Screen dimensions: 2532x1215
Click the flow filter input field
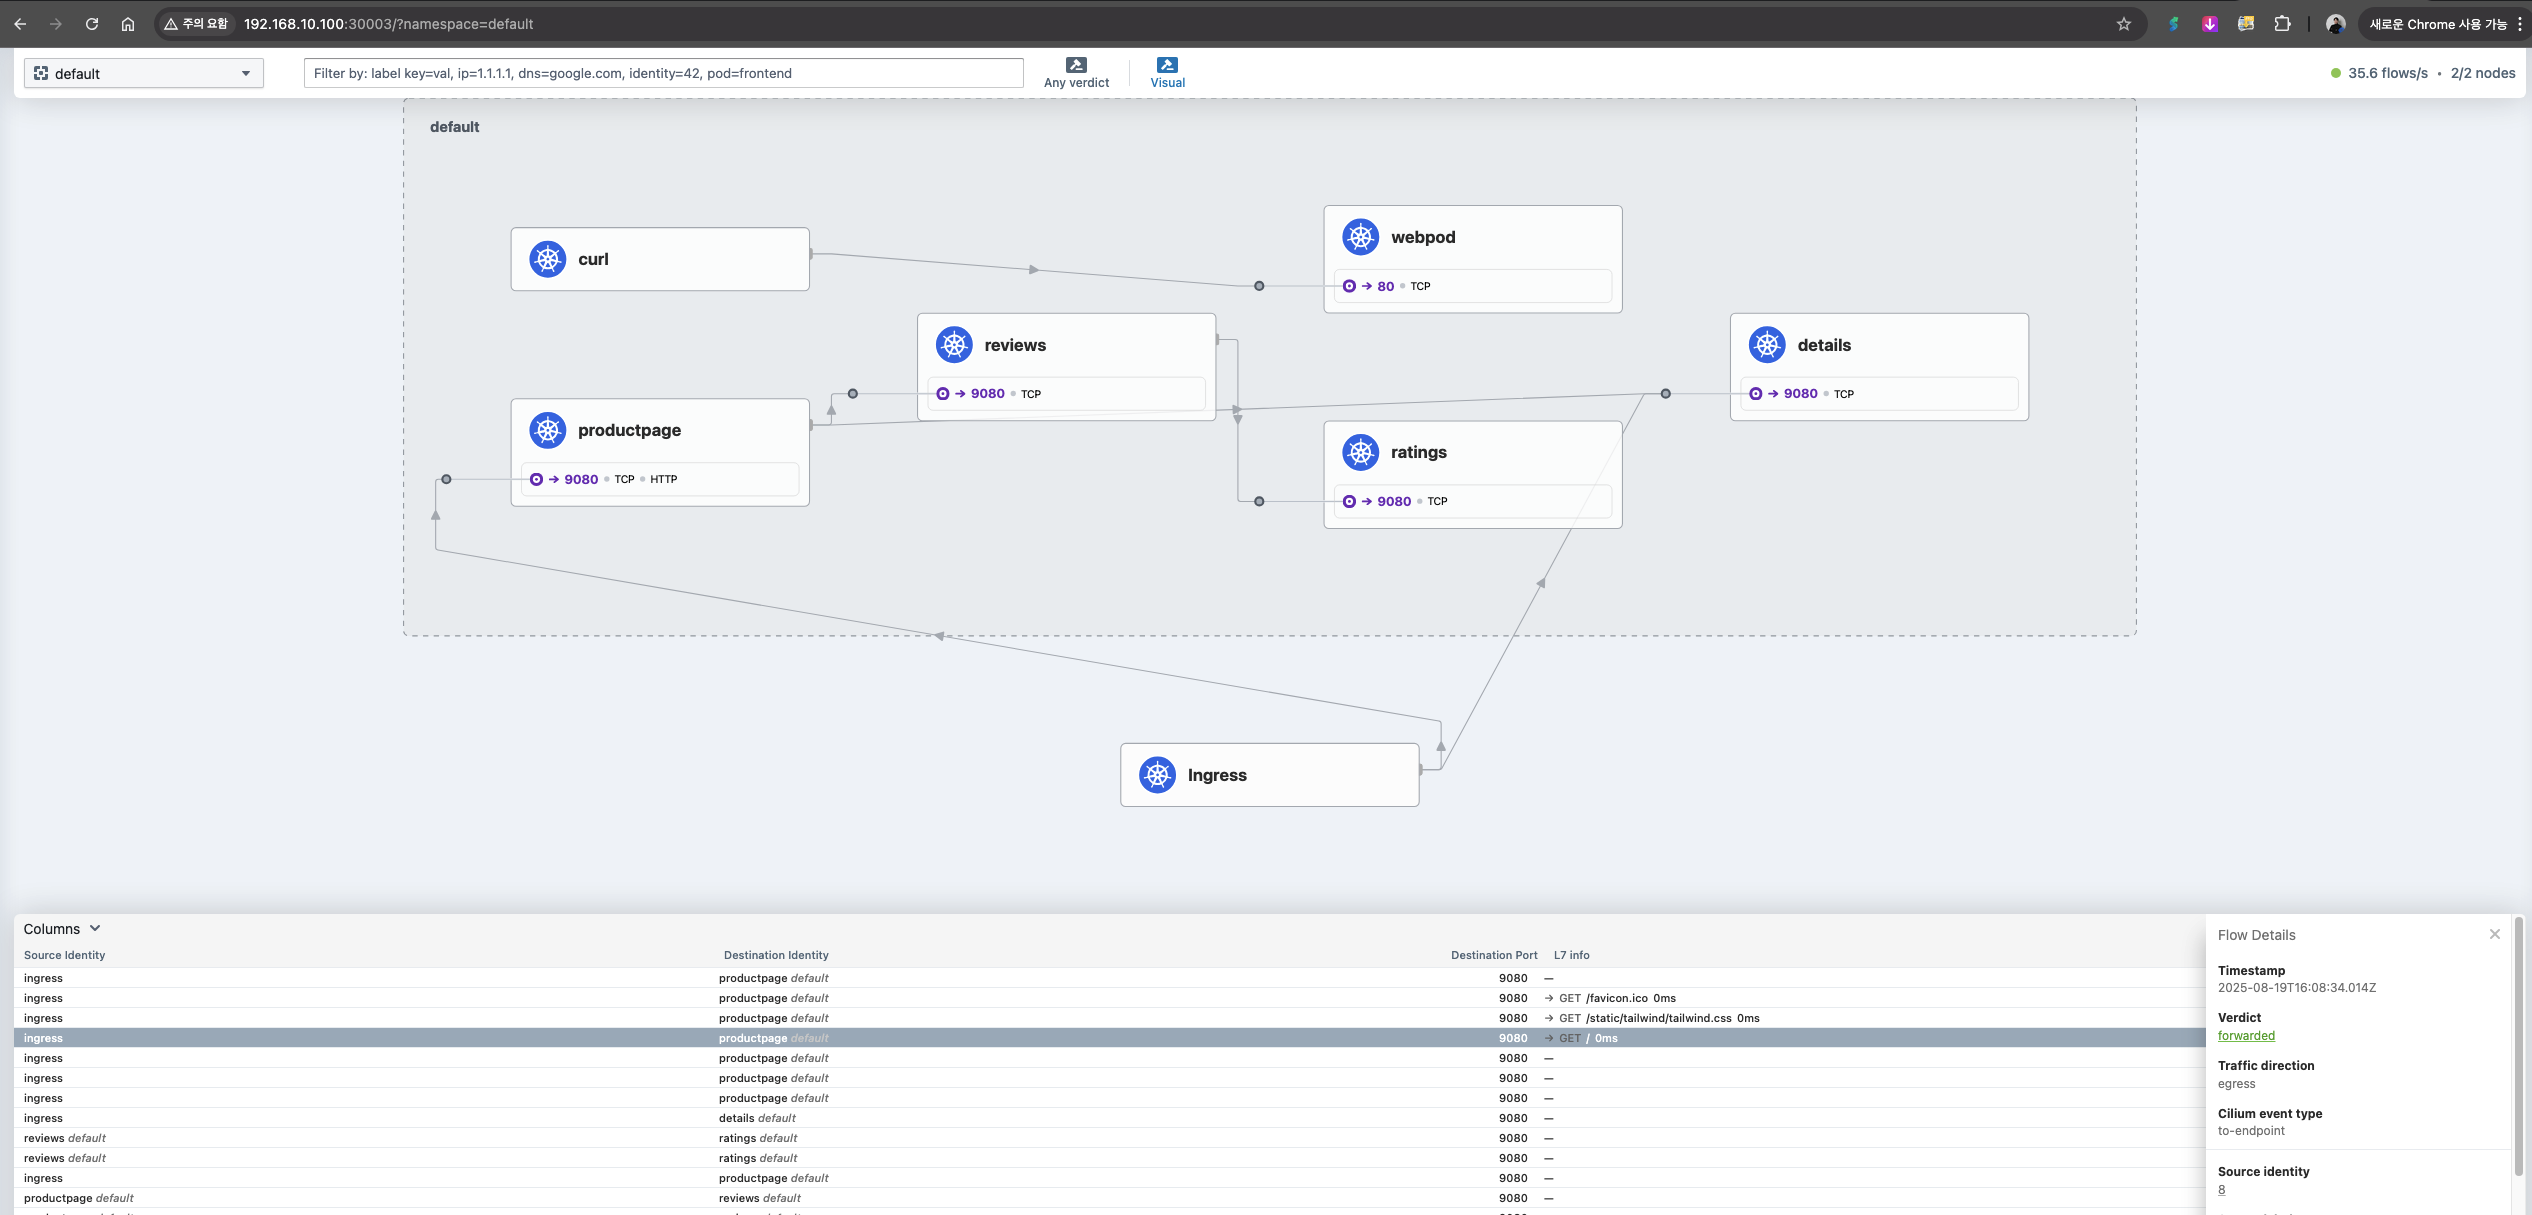(x=663, y=73)
